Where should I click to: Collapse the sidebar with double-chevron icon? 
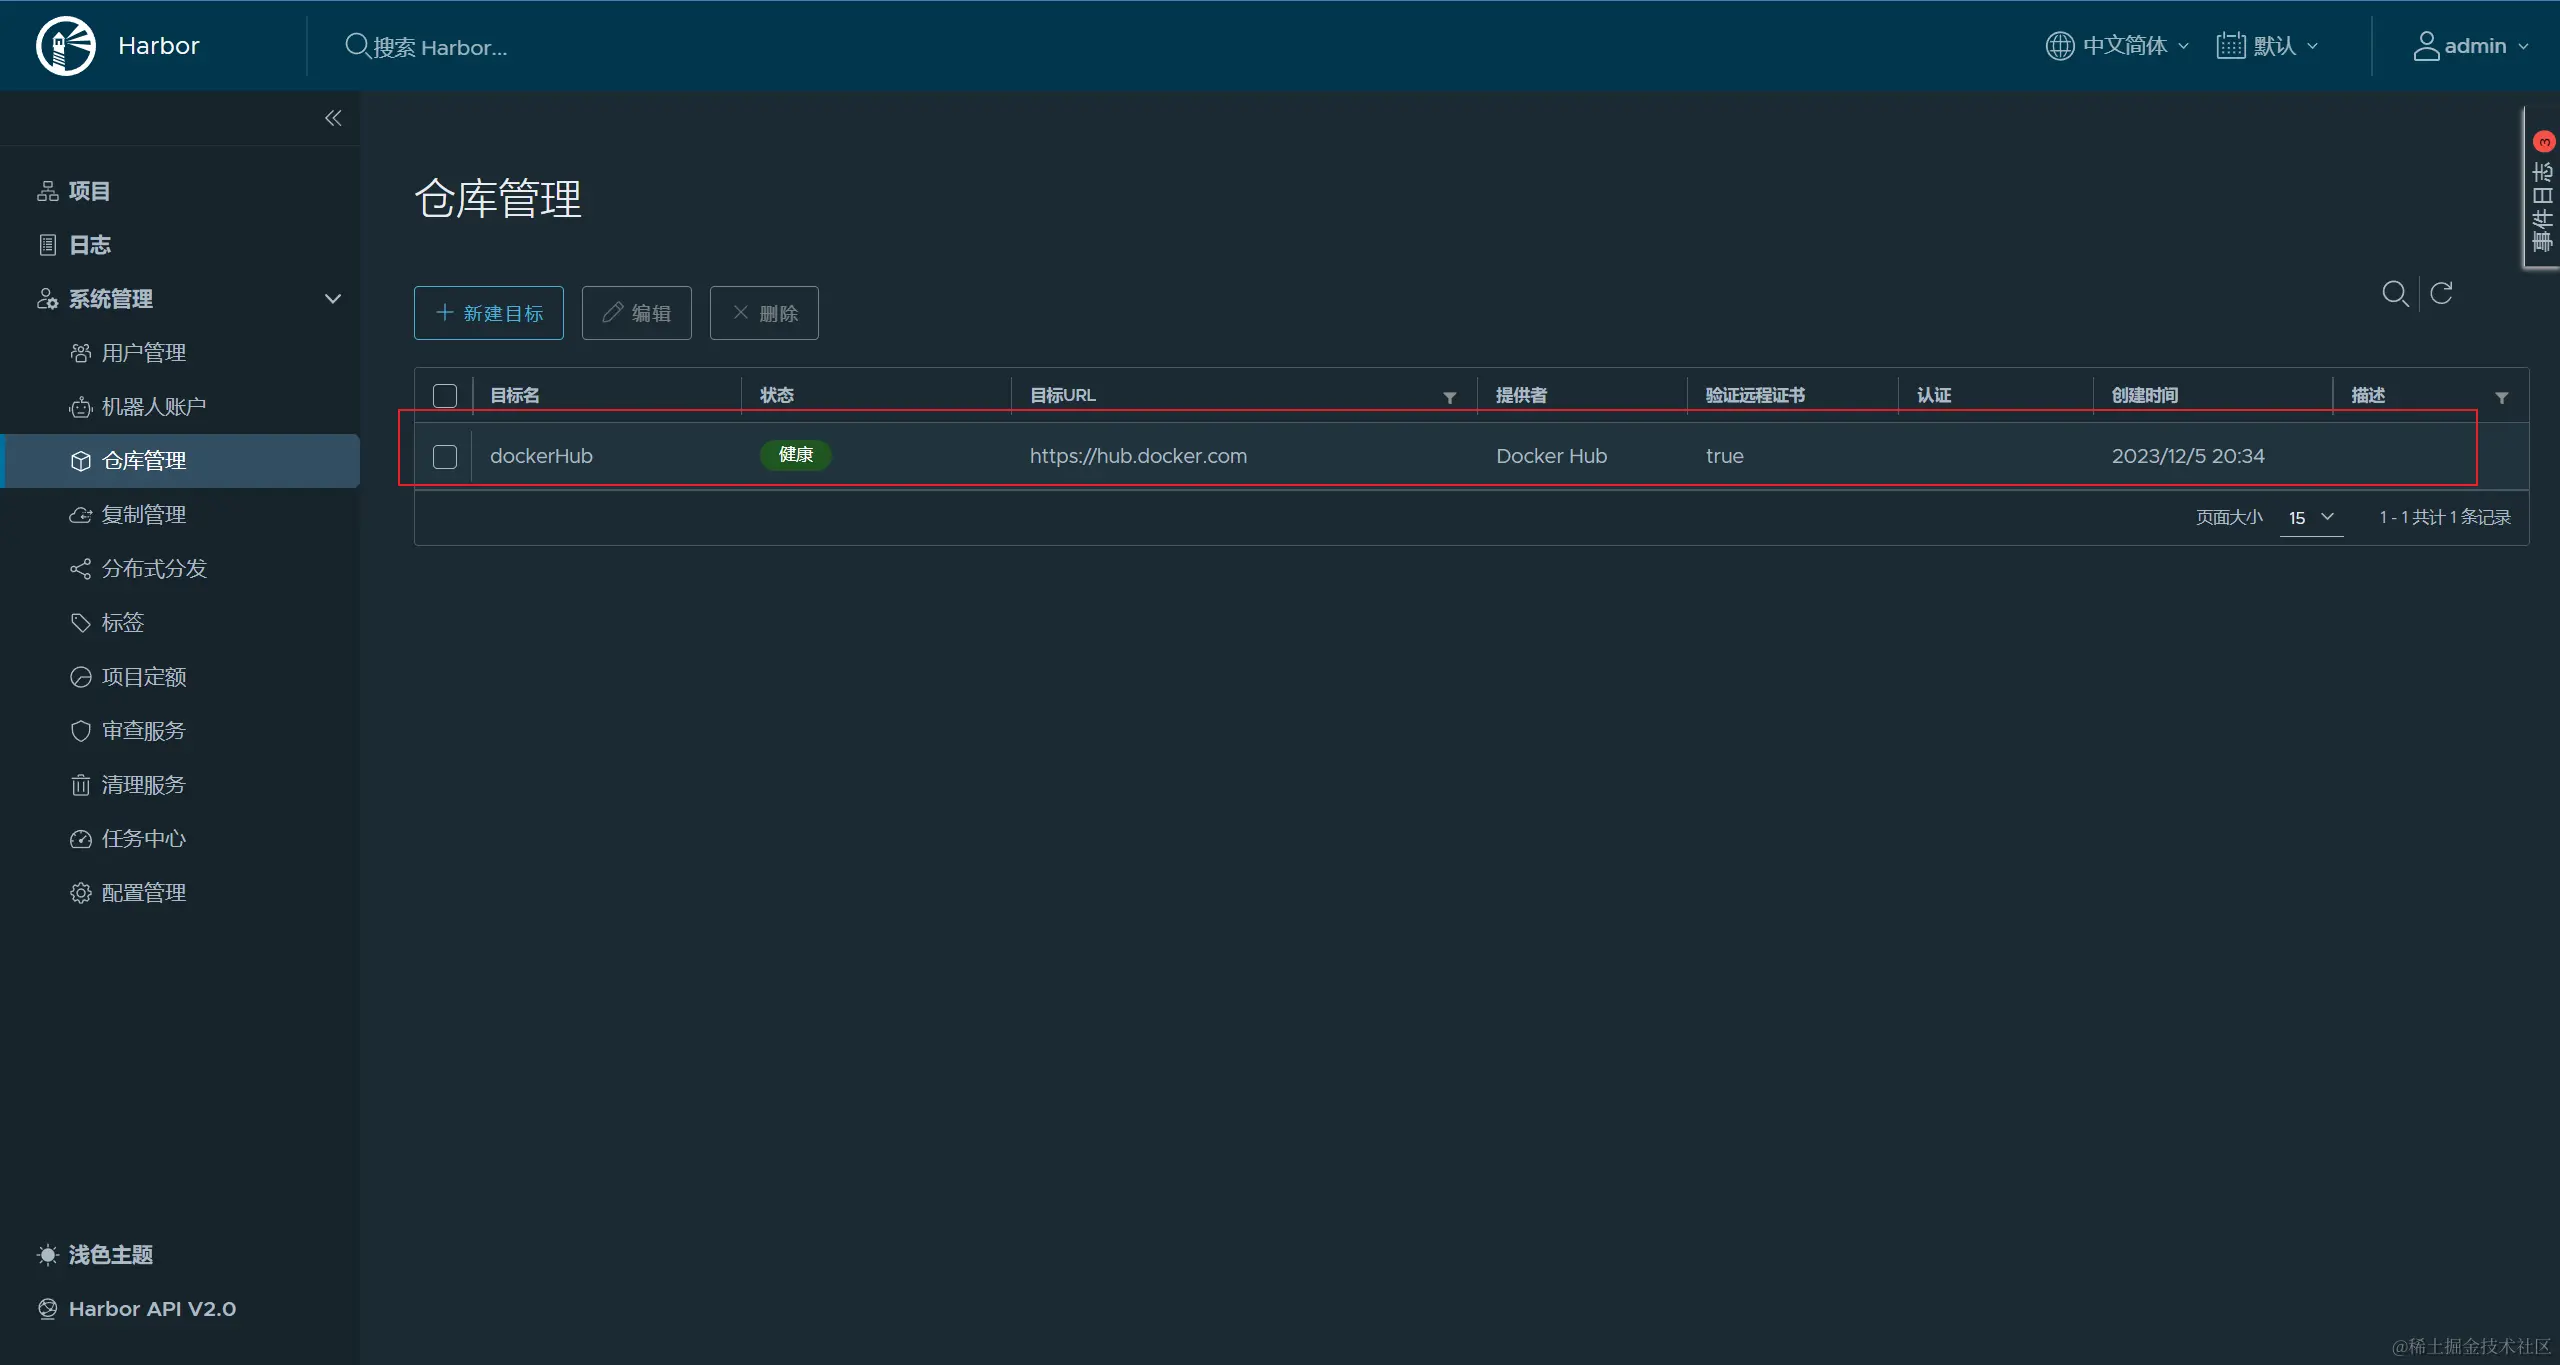333,118
